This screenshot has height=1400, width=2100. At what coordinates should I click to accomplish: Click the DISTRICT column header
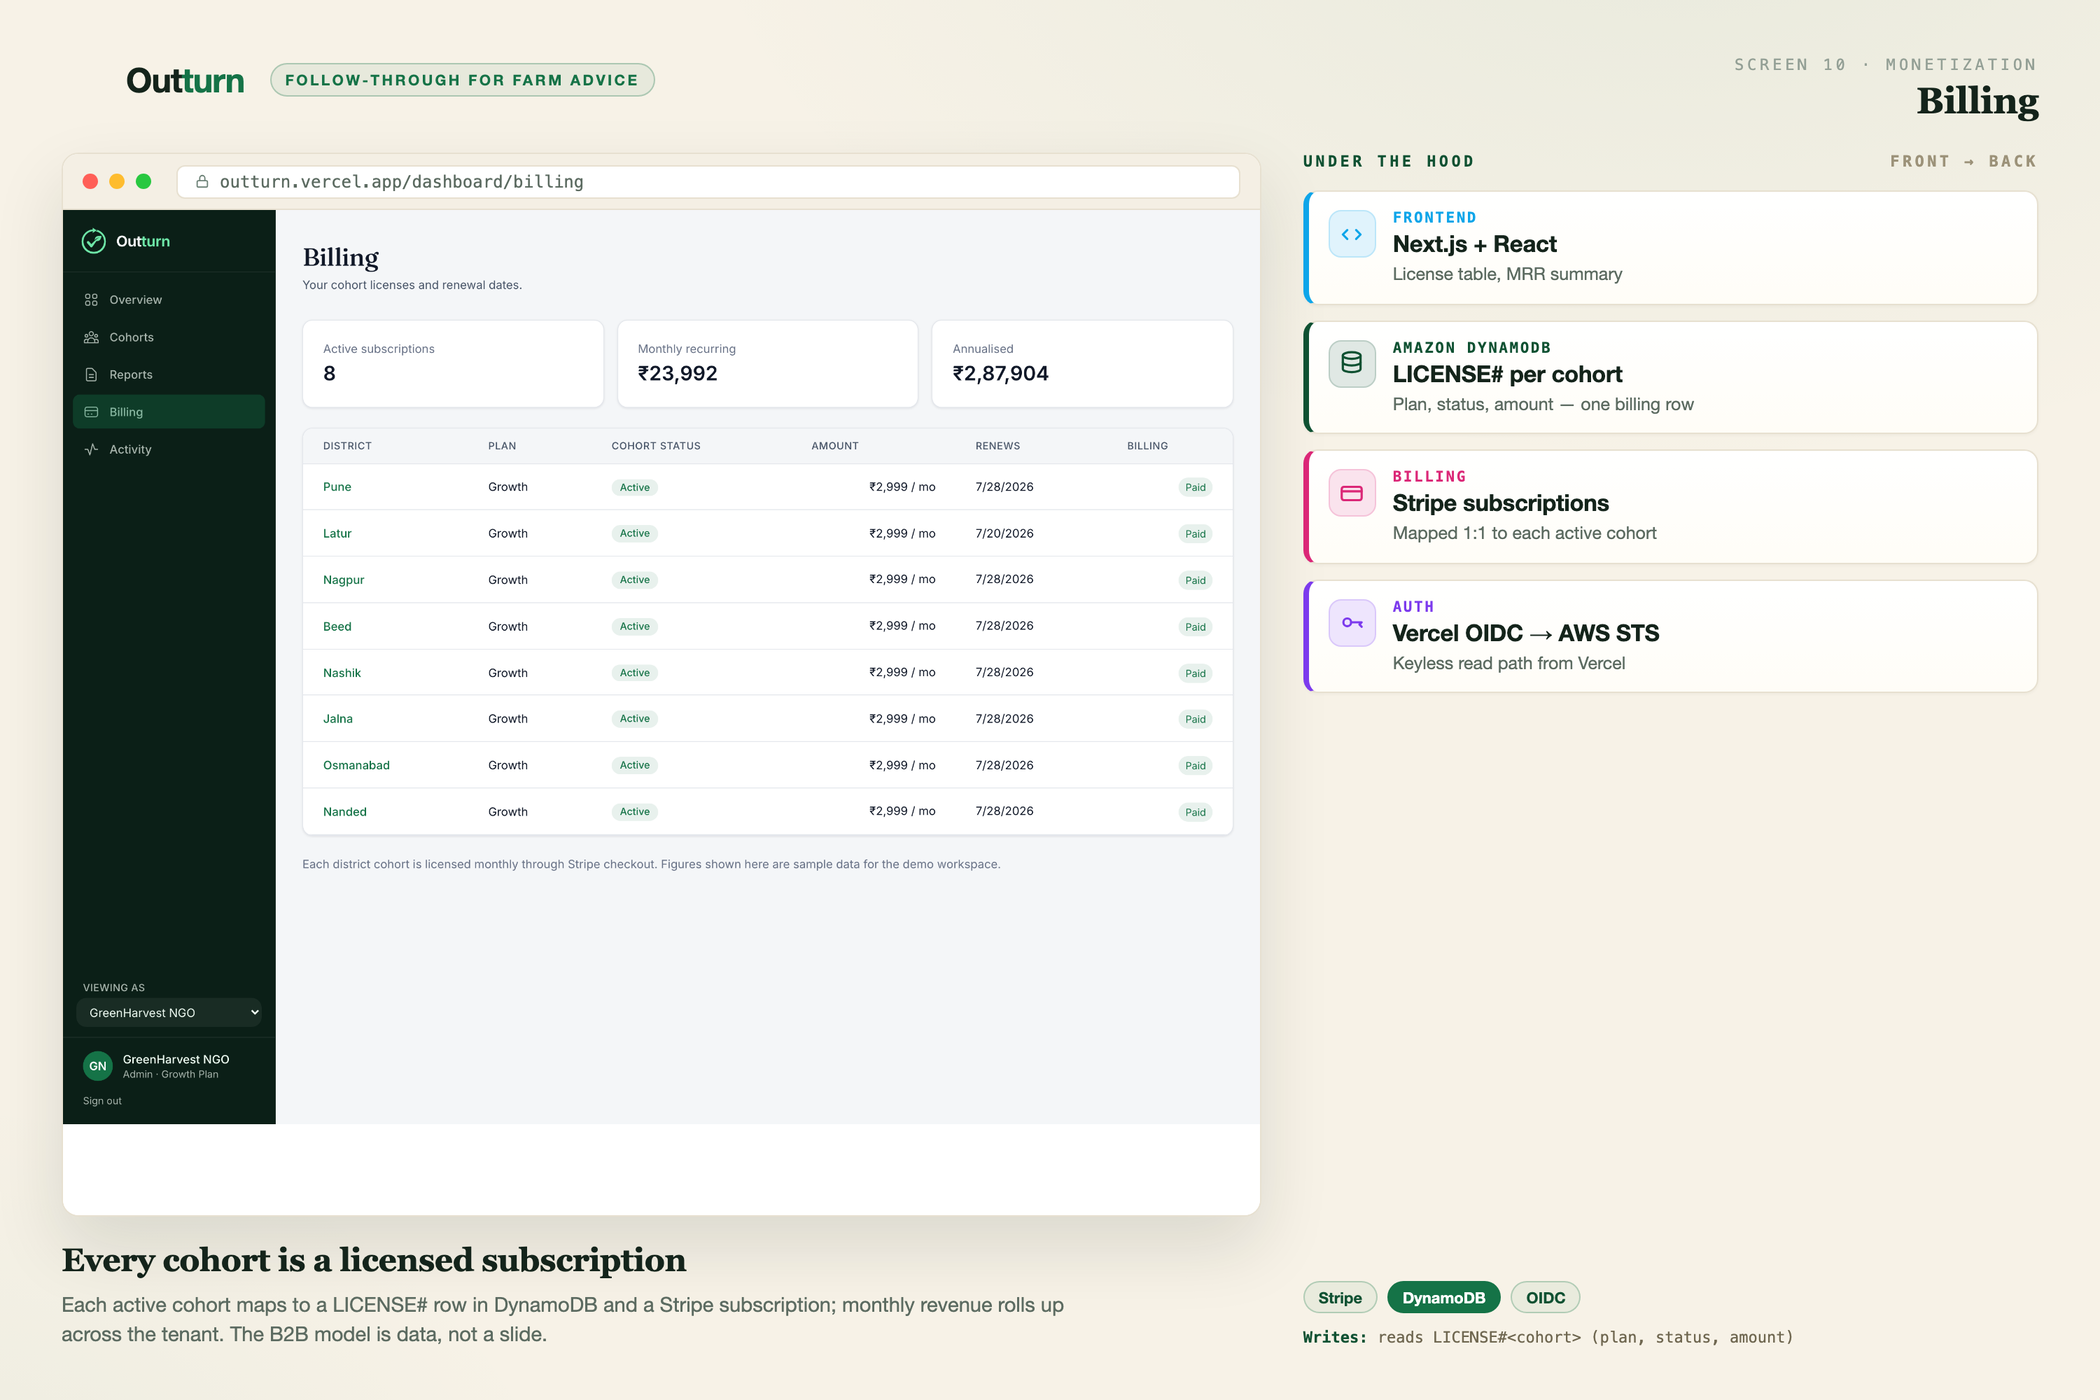pos(347,446)
